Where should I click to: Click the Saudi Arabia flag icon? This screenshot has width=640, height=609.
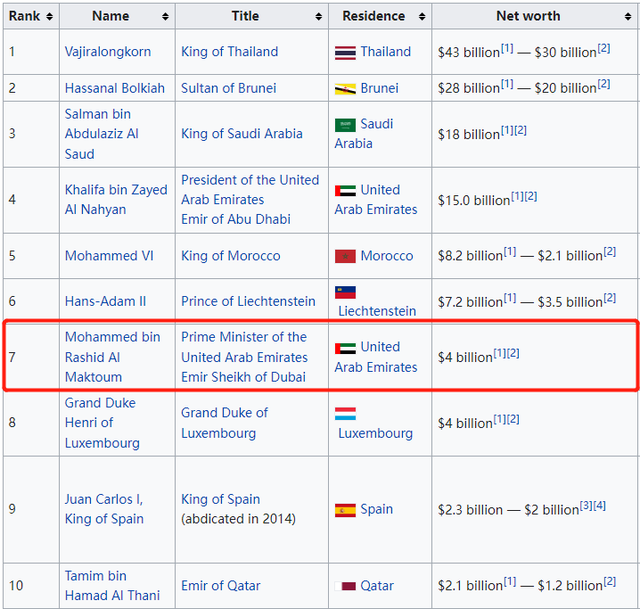coord(345,125)
